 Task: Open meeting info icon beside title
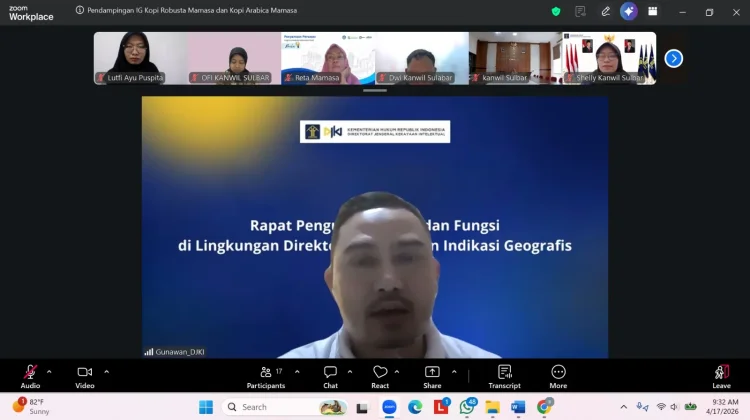tap(80, 10)
